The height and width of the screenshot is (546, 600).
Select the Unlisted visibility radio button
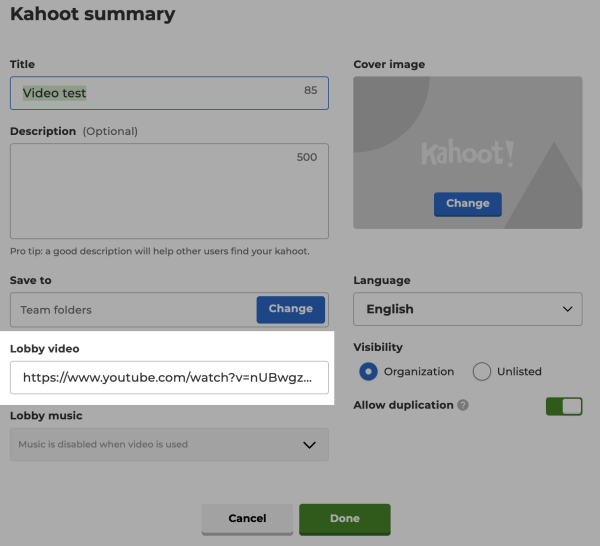[x=482, y=372]
